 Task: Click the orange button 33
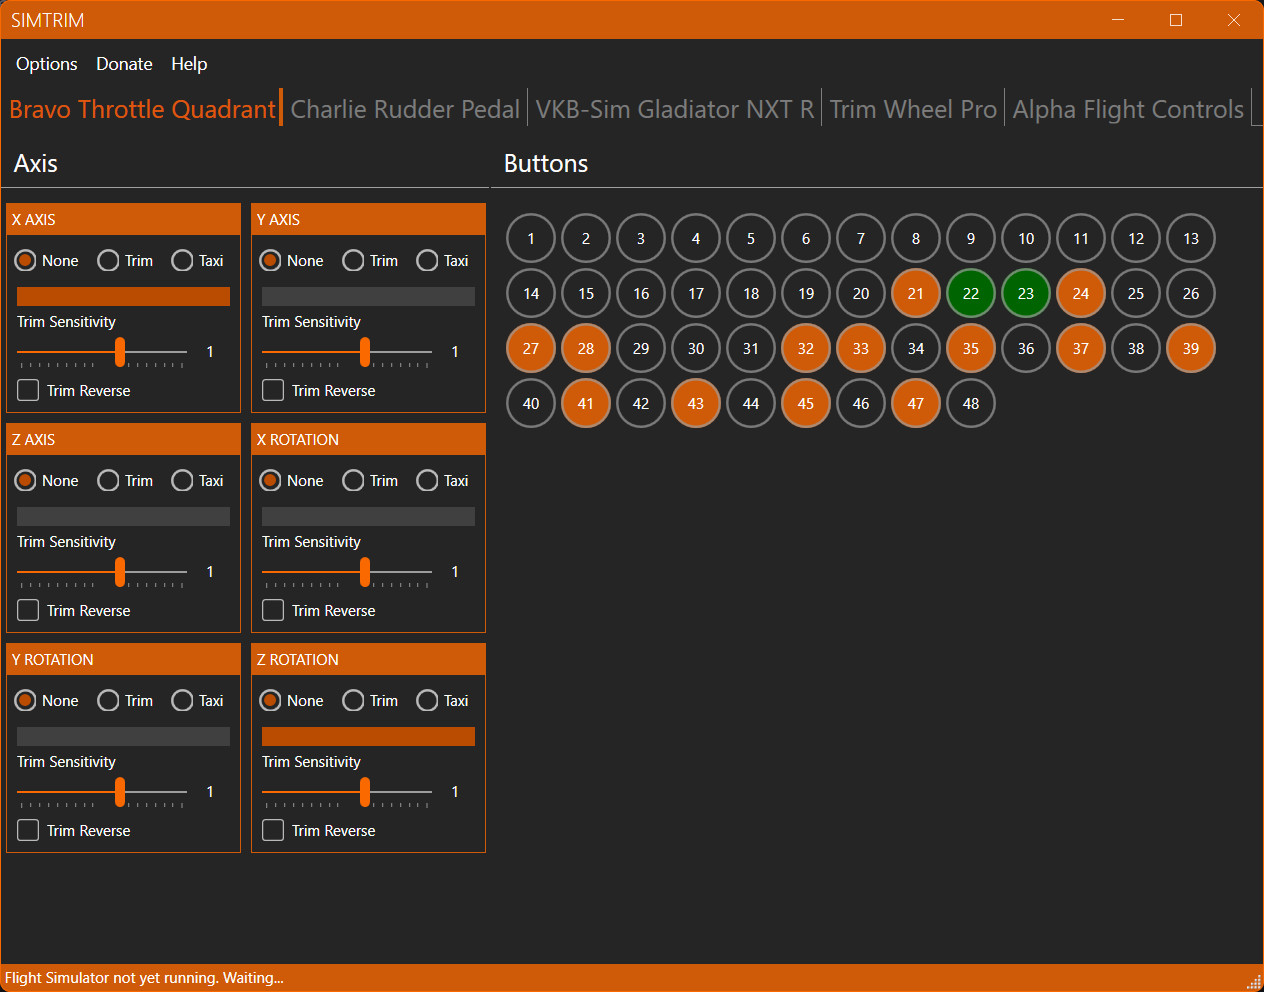pos(861,348)
